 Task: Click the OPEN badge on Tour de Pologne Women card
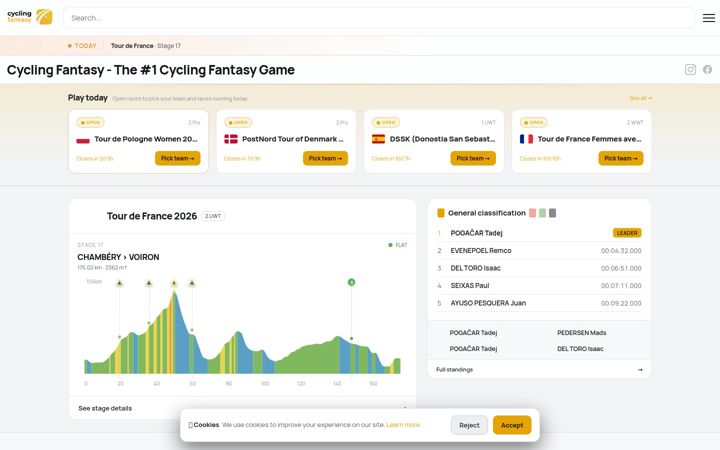click(90, 123)
